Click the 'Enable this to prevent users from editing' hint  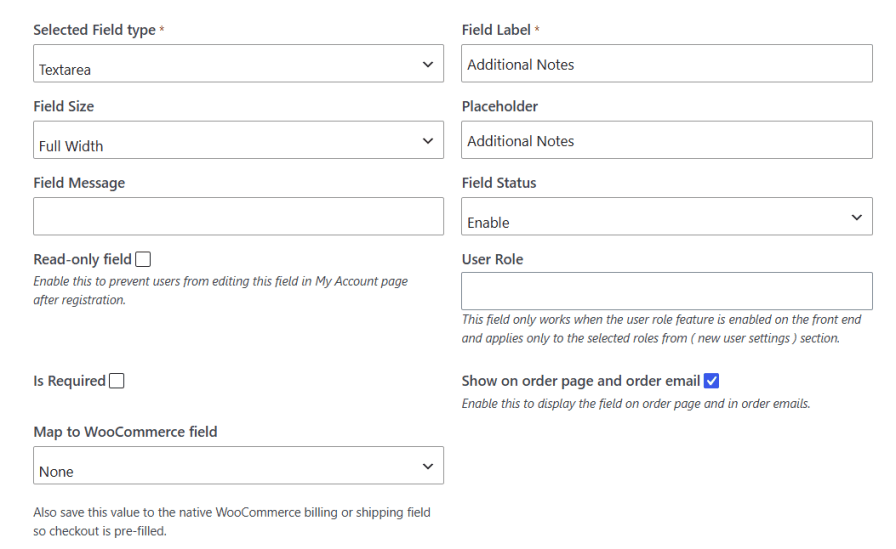[x=221, y=290]
